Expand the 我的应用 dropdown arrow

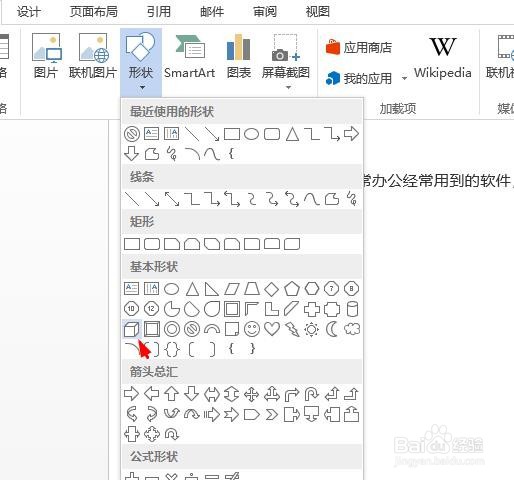coord(404,79)
